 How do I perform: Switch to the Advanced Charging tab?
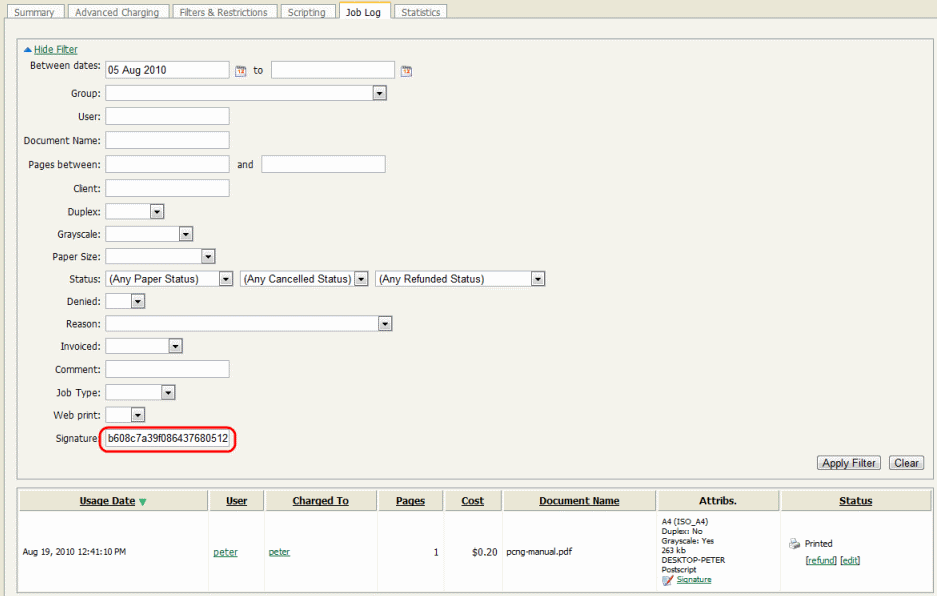[117, 12]
